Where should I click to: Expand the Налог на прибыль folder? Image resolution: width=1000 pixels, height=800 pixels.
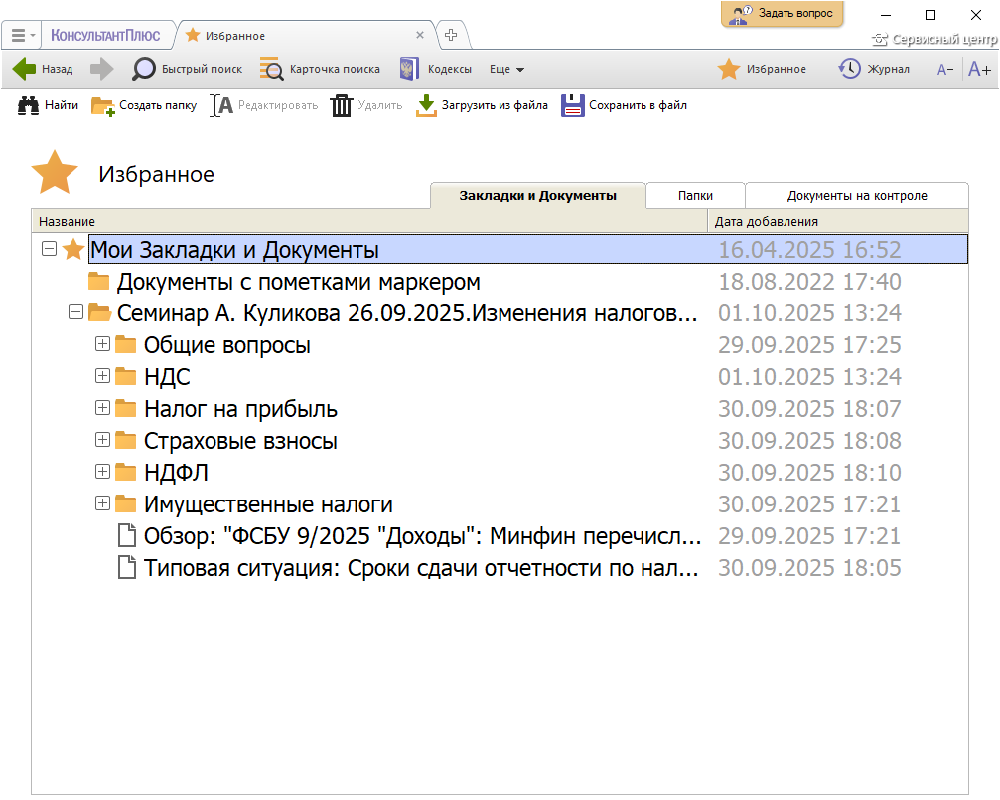click(x=102, y=408)
